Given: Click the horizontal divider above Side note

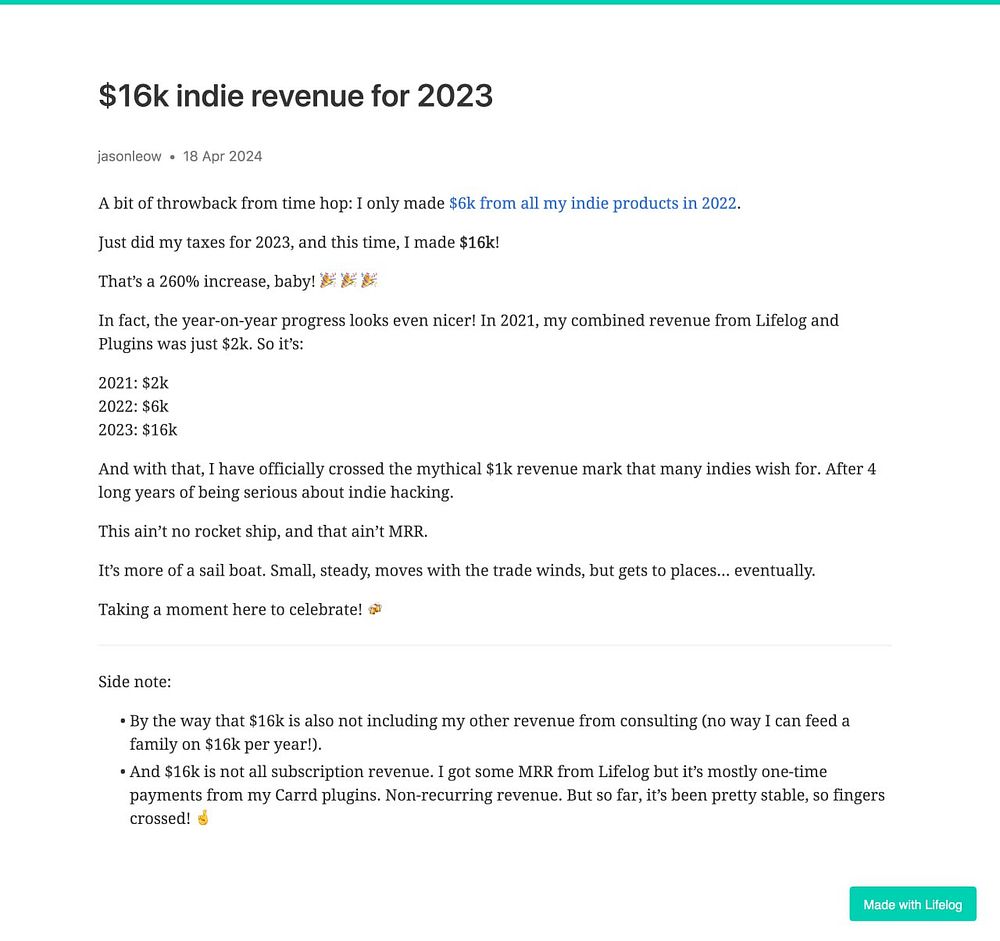Looking at the screenshot, I should 494,645.
